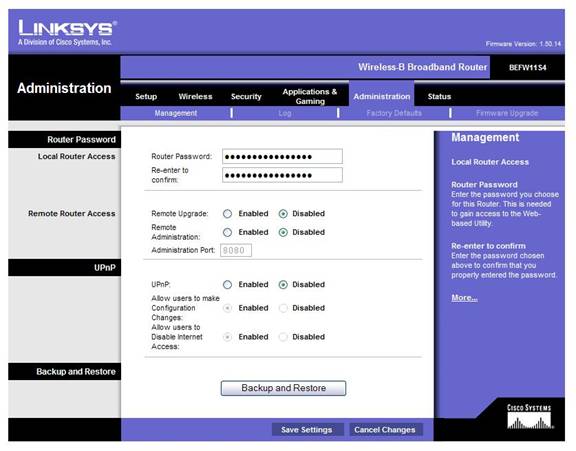This screenshot has height=451, width=576.
Task: Click the Backup and Restore section header
Action: click(76, 372)
